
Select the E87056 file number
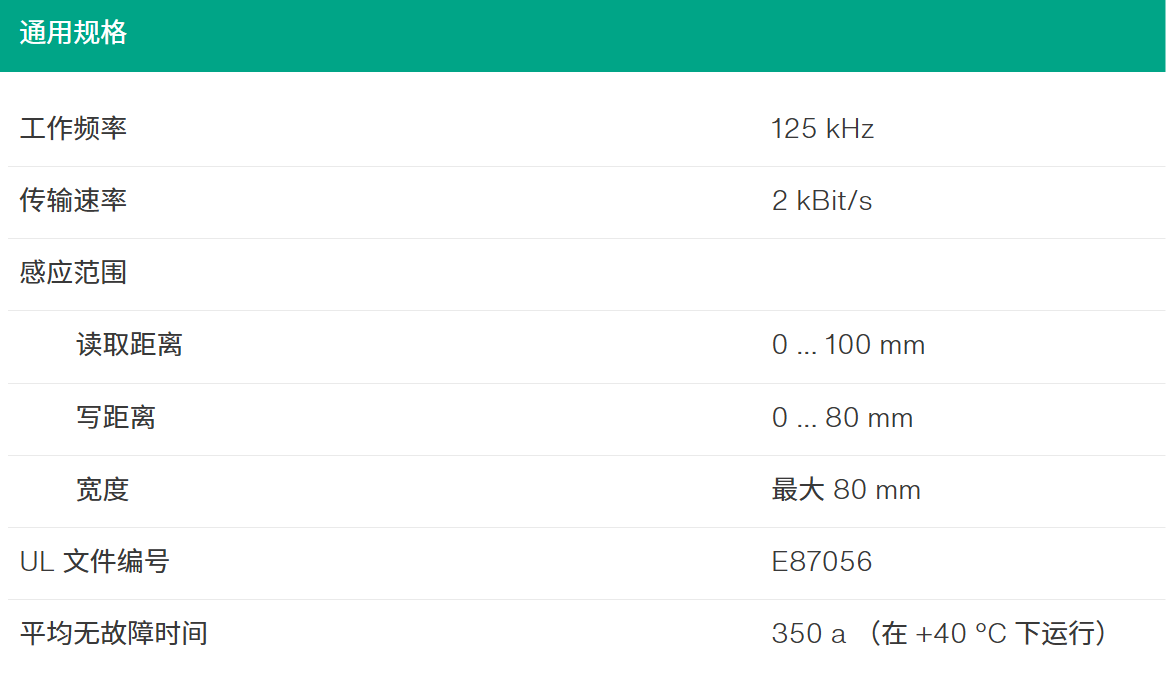822,561
